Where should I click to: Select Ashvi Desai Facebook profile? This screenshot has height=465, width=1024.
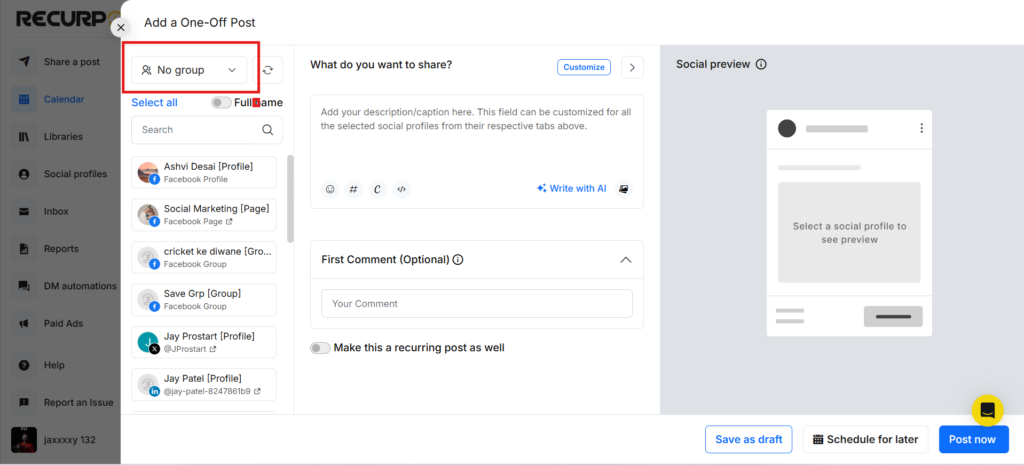coord(204,172)
